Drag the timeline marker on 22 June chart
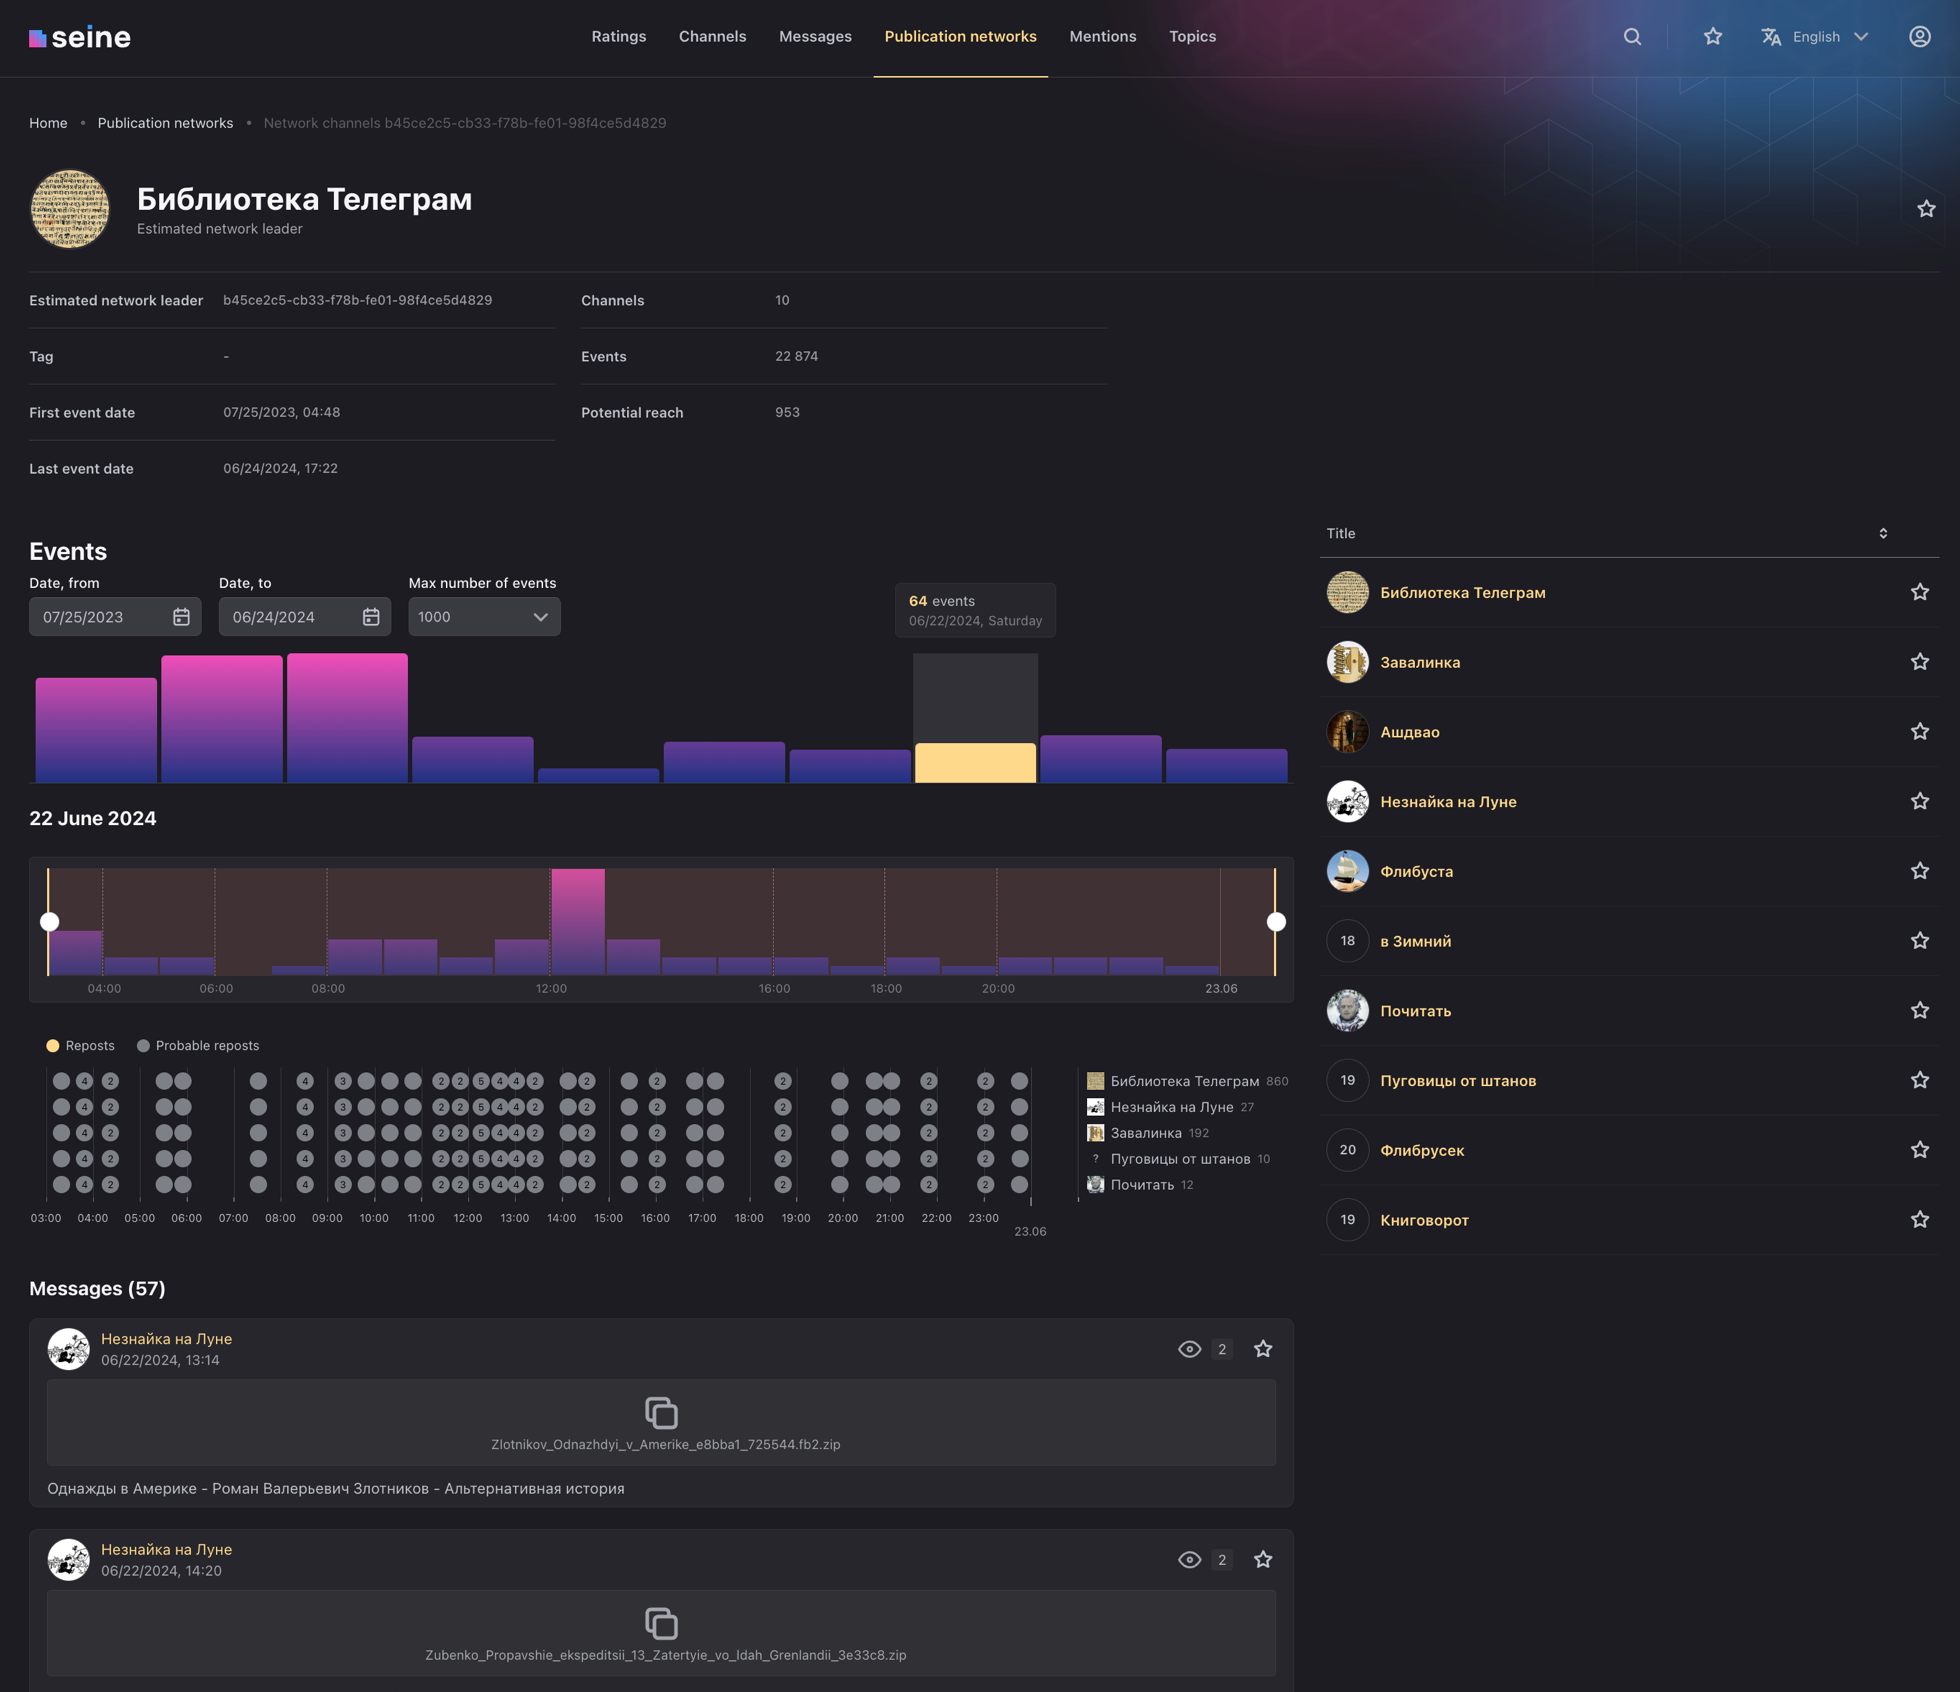The image size is (1960, 1692). (x=48, y=920)
